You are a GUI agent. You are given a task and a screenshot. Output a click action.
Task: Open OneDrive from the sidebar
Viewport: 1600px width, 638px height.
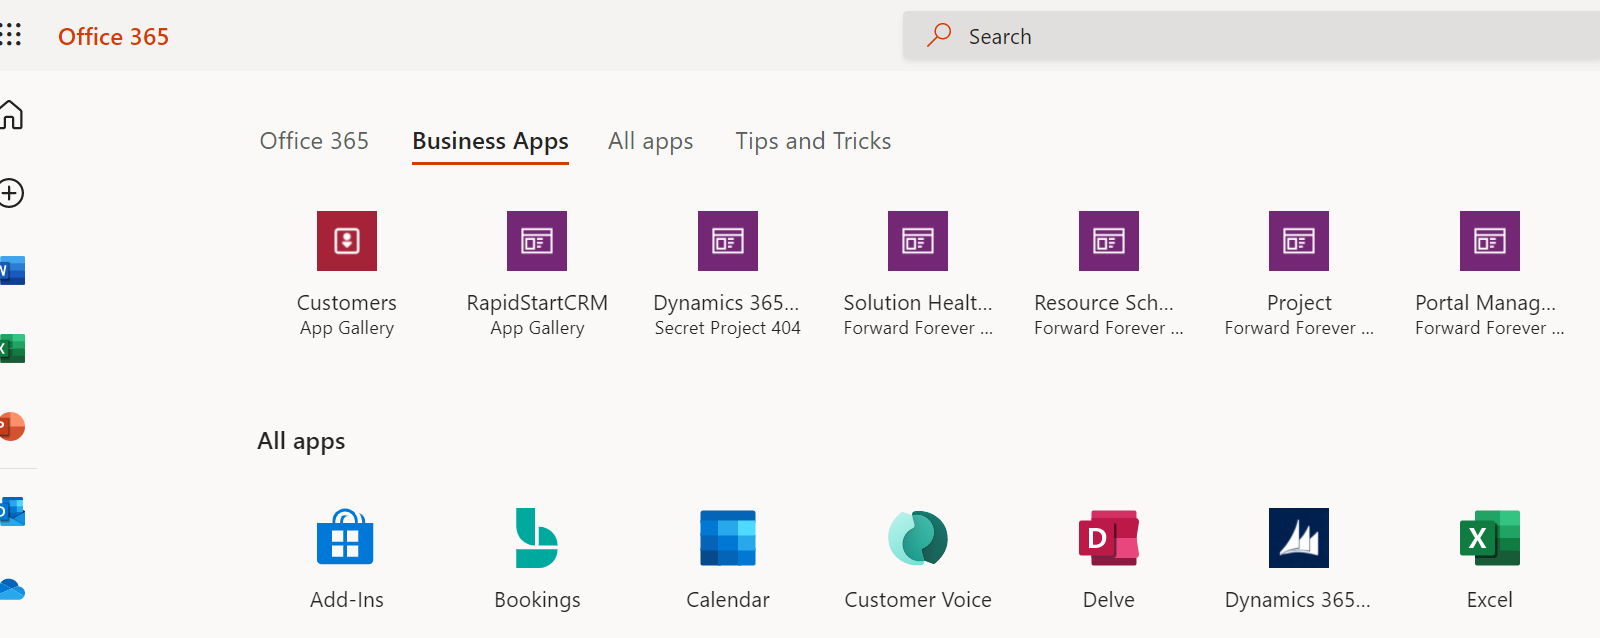12,589
